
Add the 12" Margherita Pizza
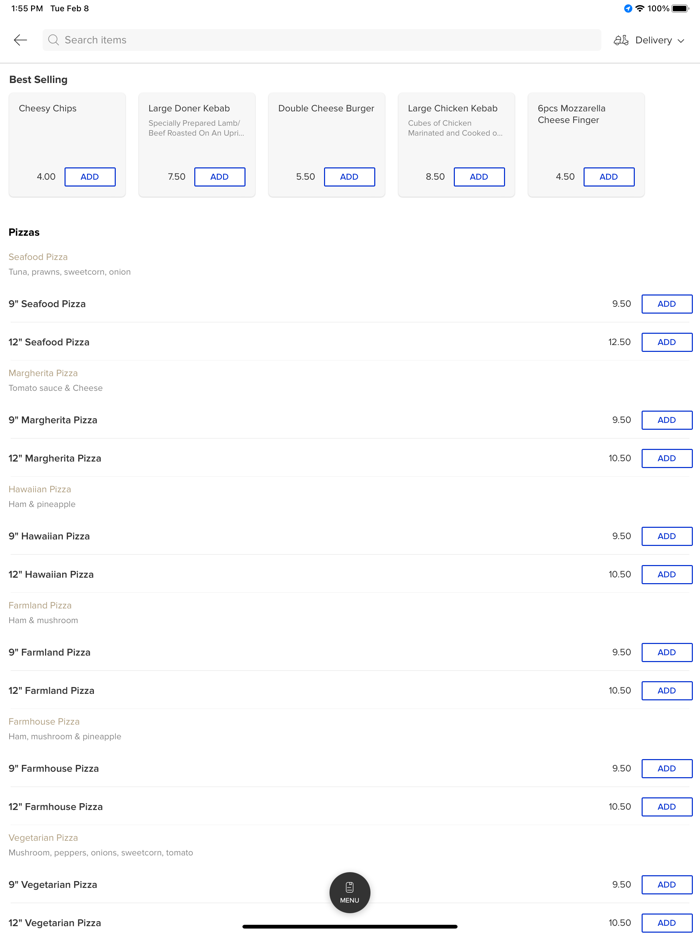pyautogui.click(x=667, y=458)
